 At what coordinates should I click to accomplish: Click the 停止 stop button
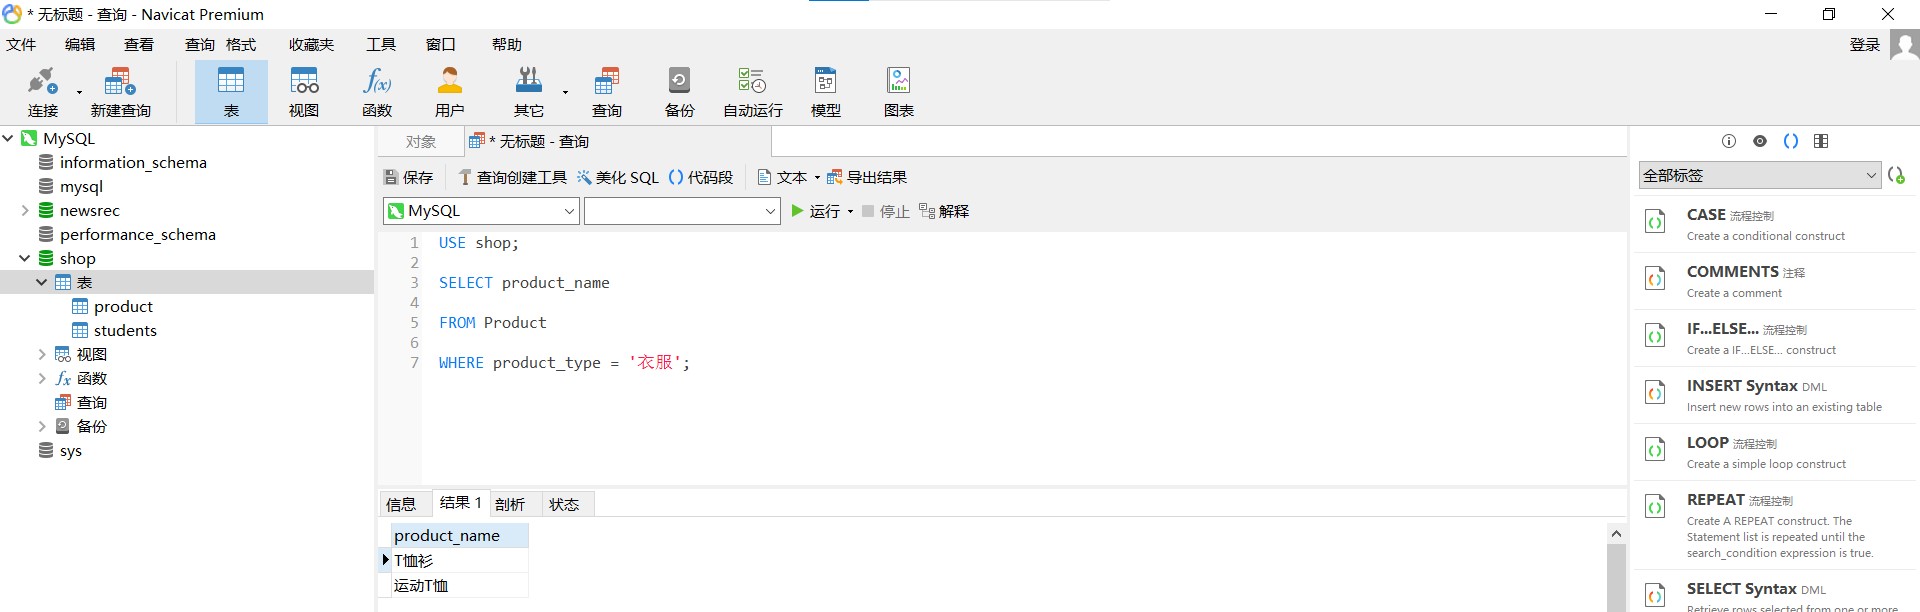(886, 211)
